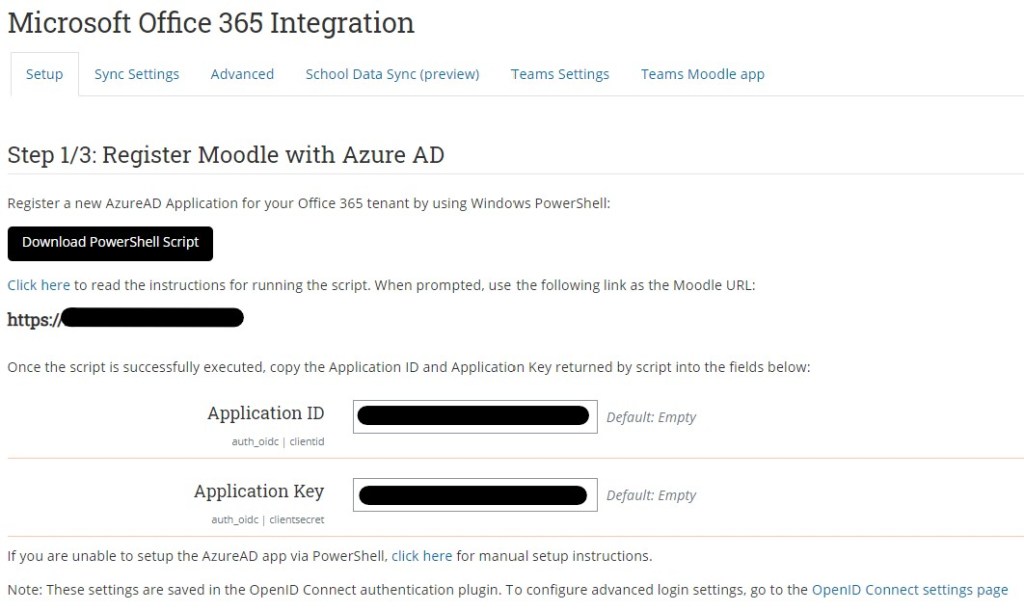The width and height of the screenshot is (1024, 611).
Task: Select School Data Sync (preview) tab
Action: (392, 74)
